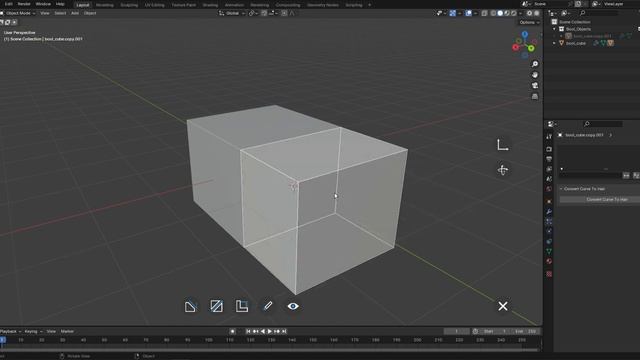Screen dimensions: 640x360
Task: Collapse the Convert Curve To Hair panel
Action: (x=561, y=189)
